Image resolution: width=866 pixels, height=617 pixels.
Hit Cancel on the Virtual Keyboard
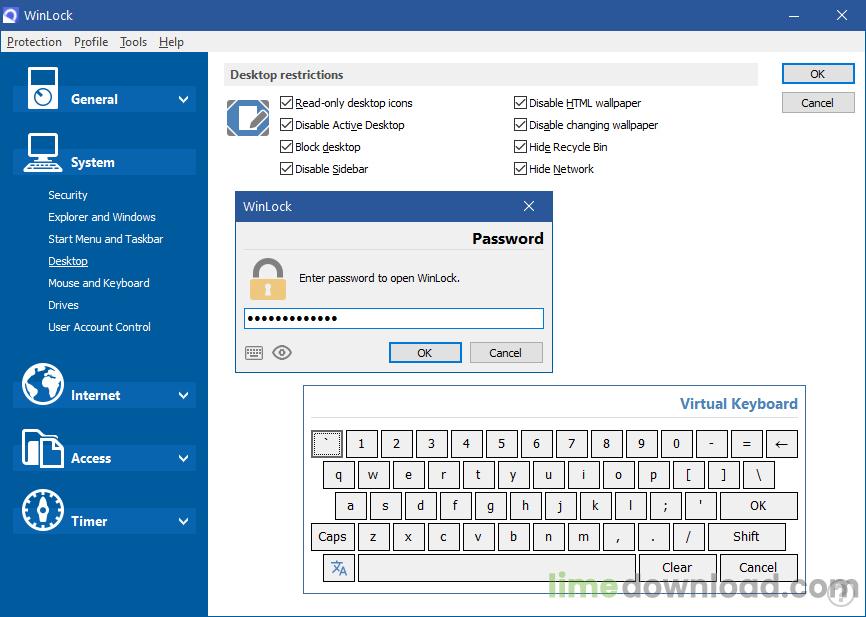pos(758,568)
